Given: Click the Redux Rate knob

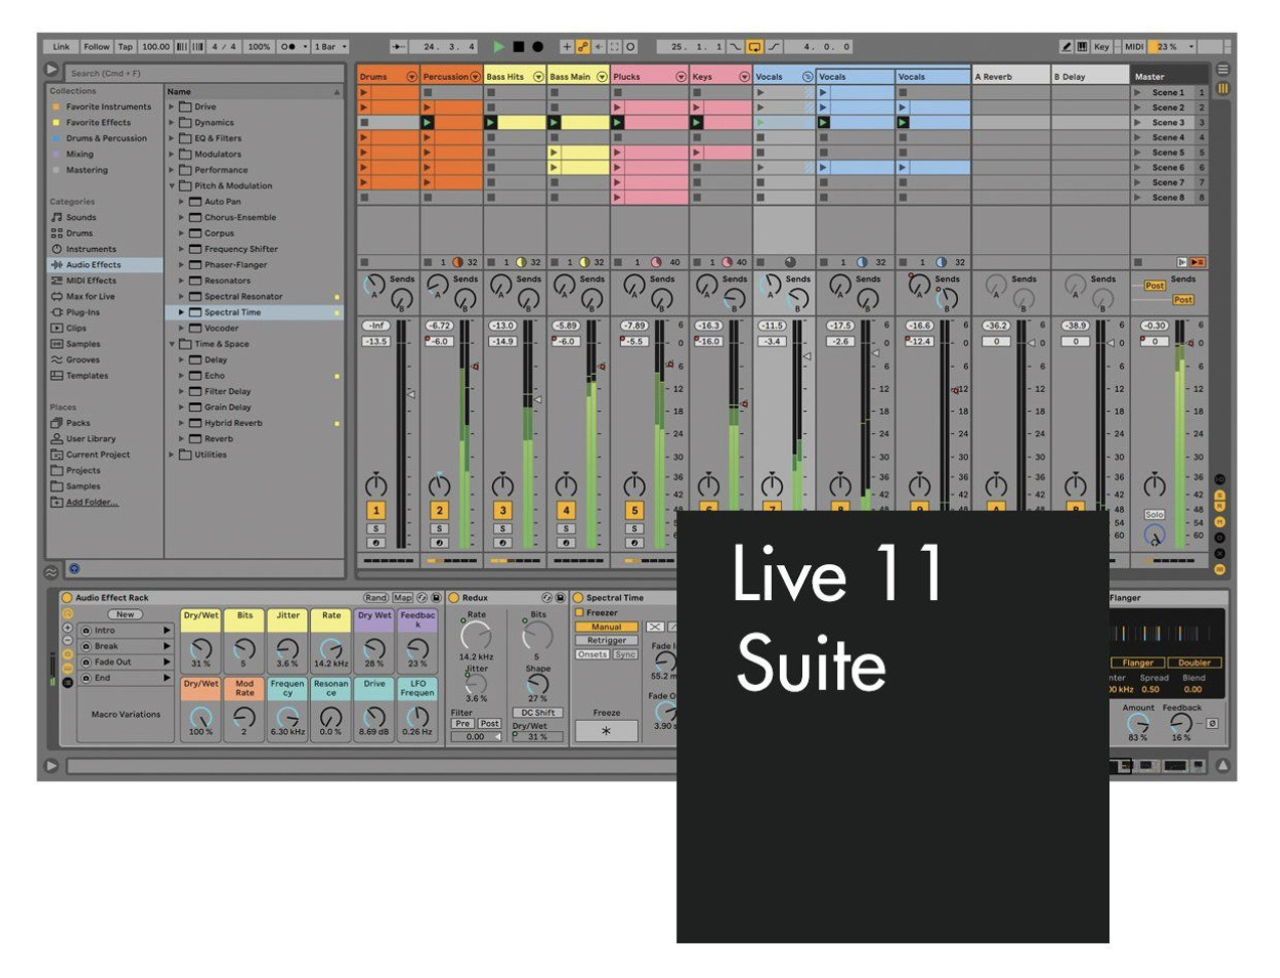Looking at the screenshot, I should [x=476, y=636].
